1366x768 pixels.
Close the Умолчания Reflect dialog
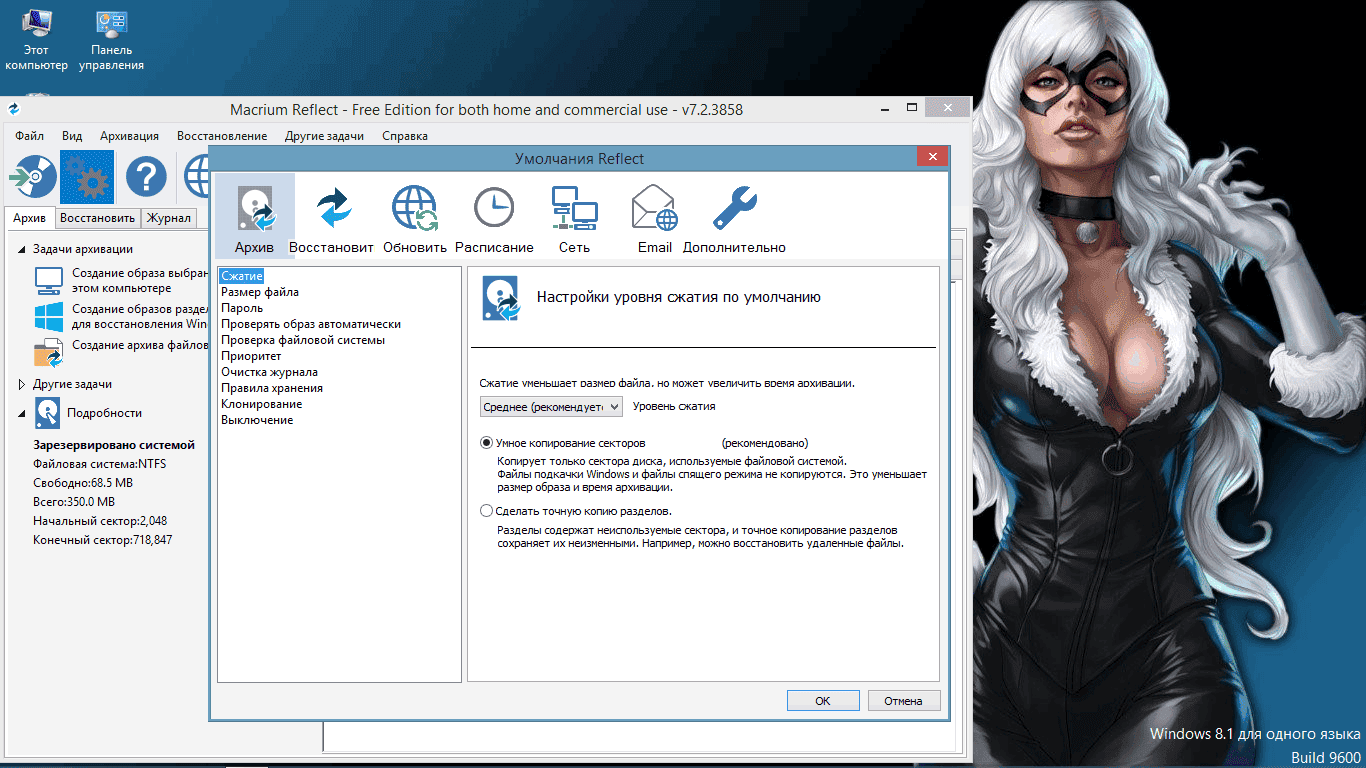(x=932, y=158)
